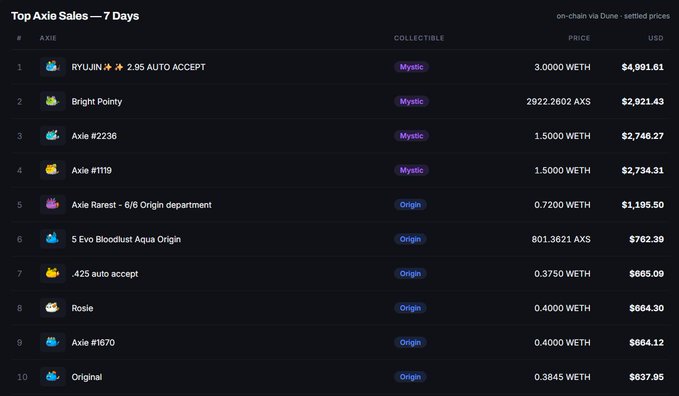Select the Axie #1119 name
Screen dimensions: 679x396
[x=91, y=170]
